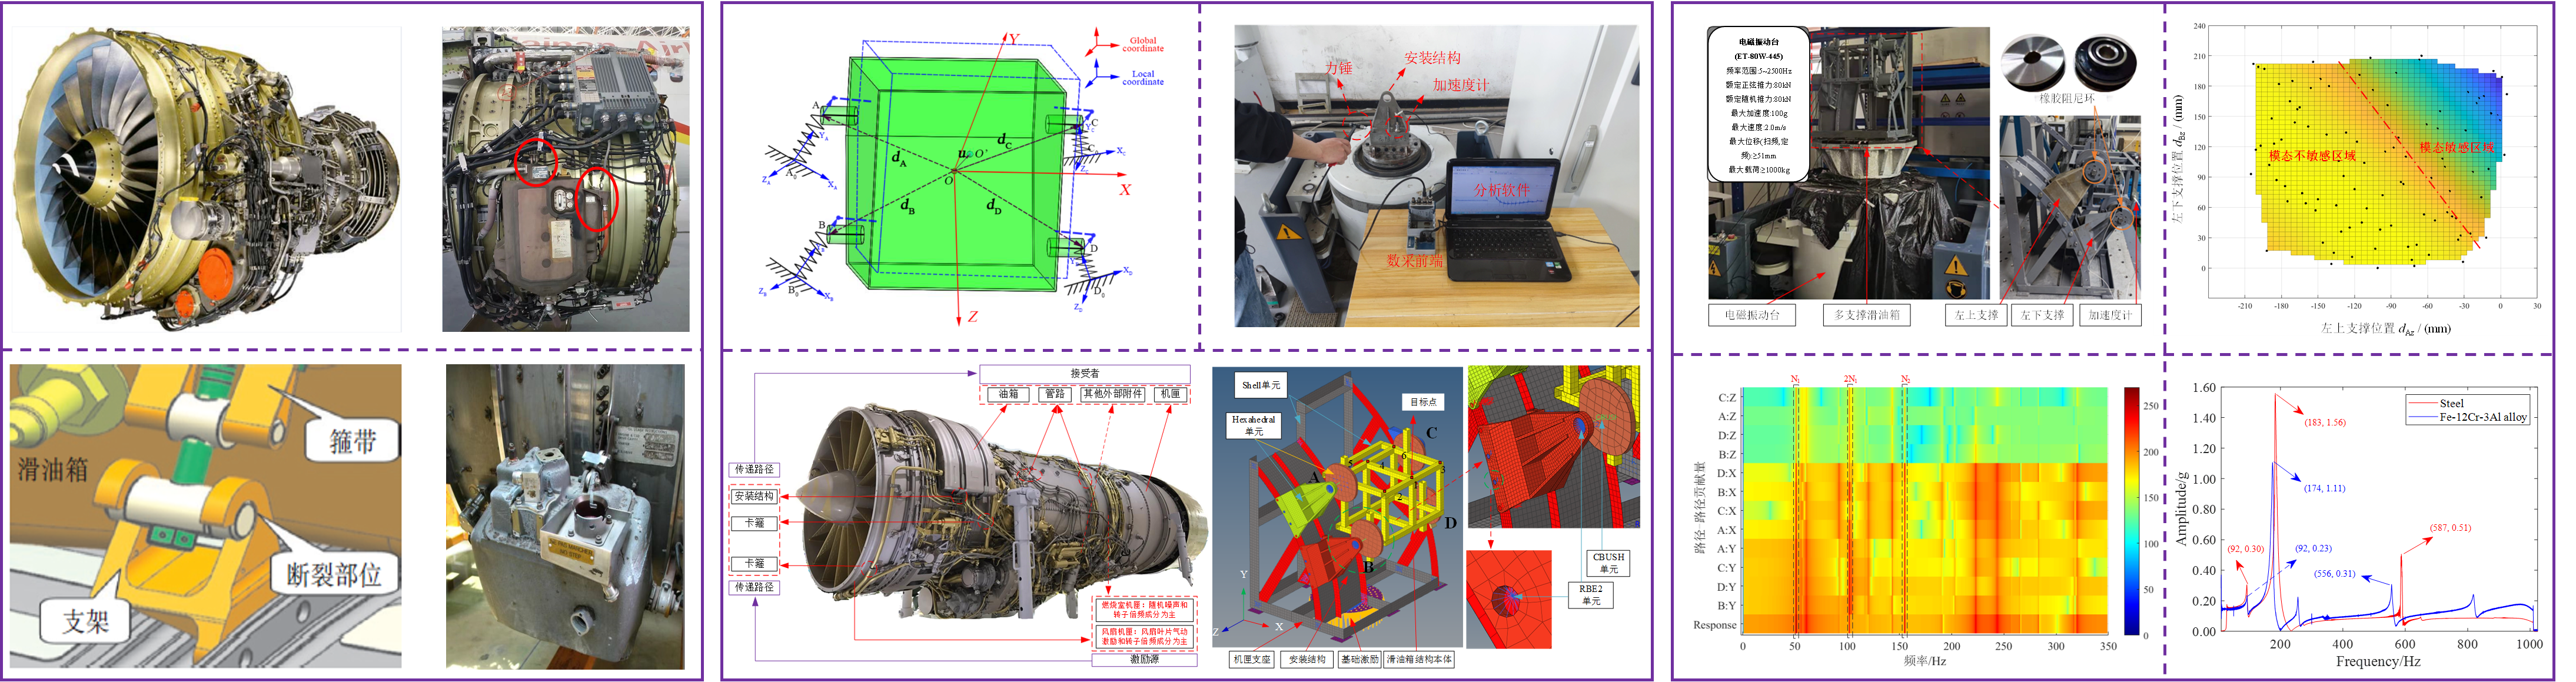Click the 支架 callout label
Screen dimensions: 2576x682
[86, 622]
